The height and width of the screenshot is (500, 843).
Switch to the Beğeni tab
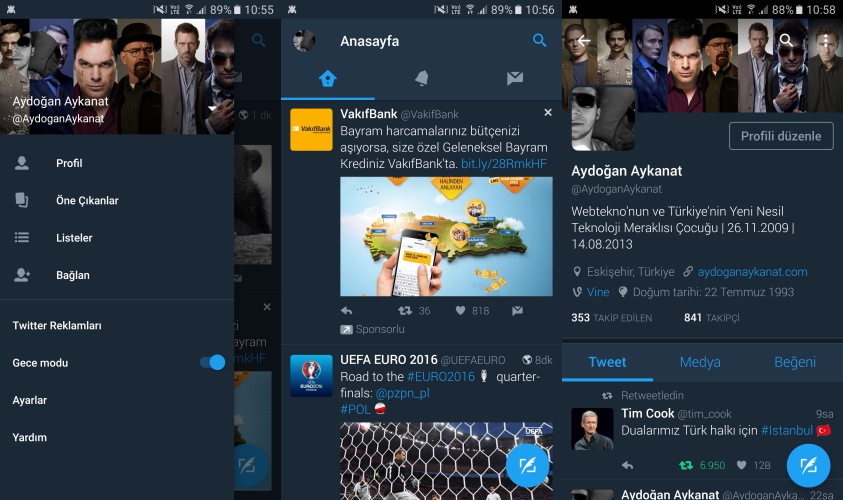coord(795,362)
